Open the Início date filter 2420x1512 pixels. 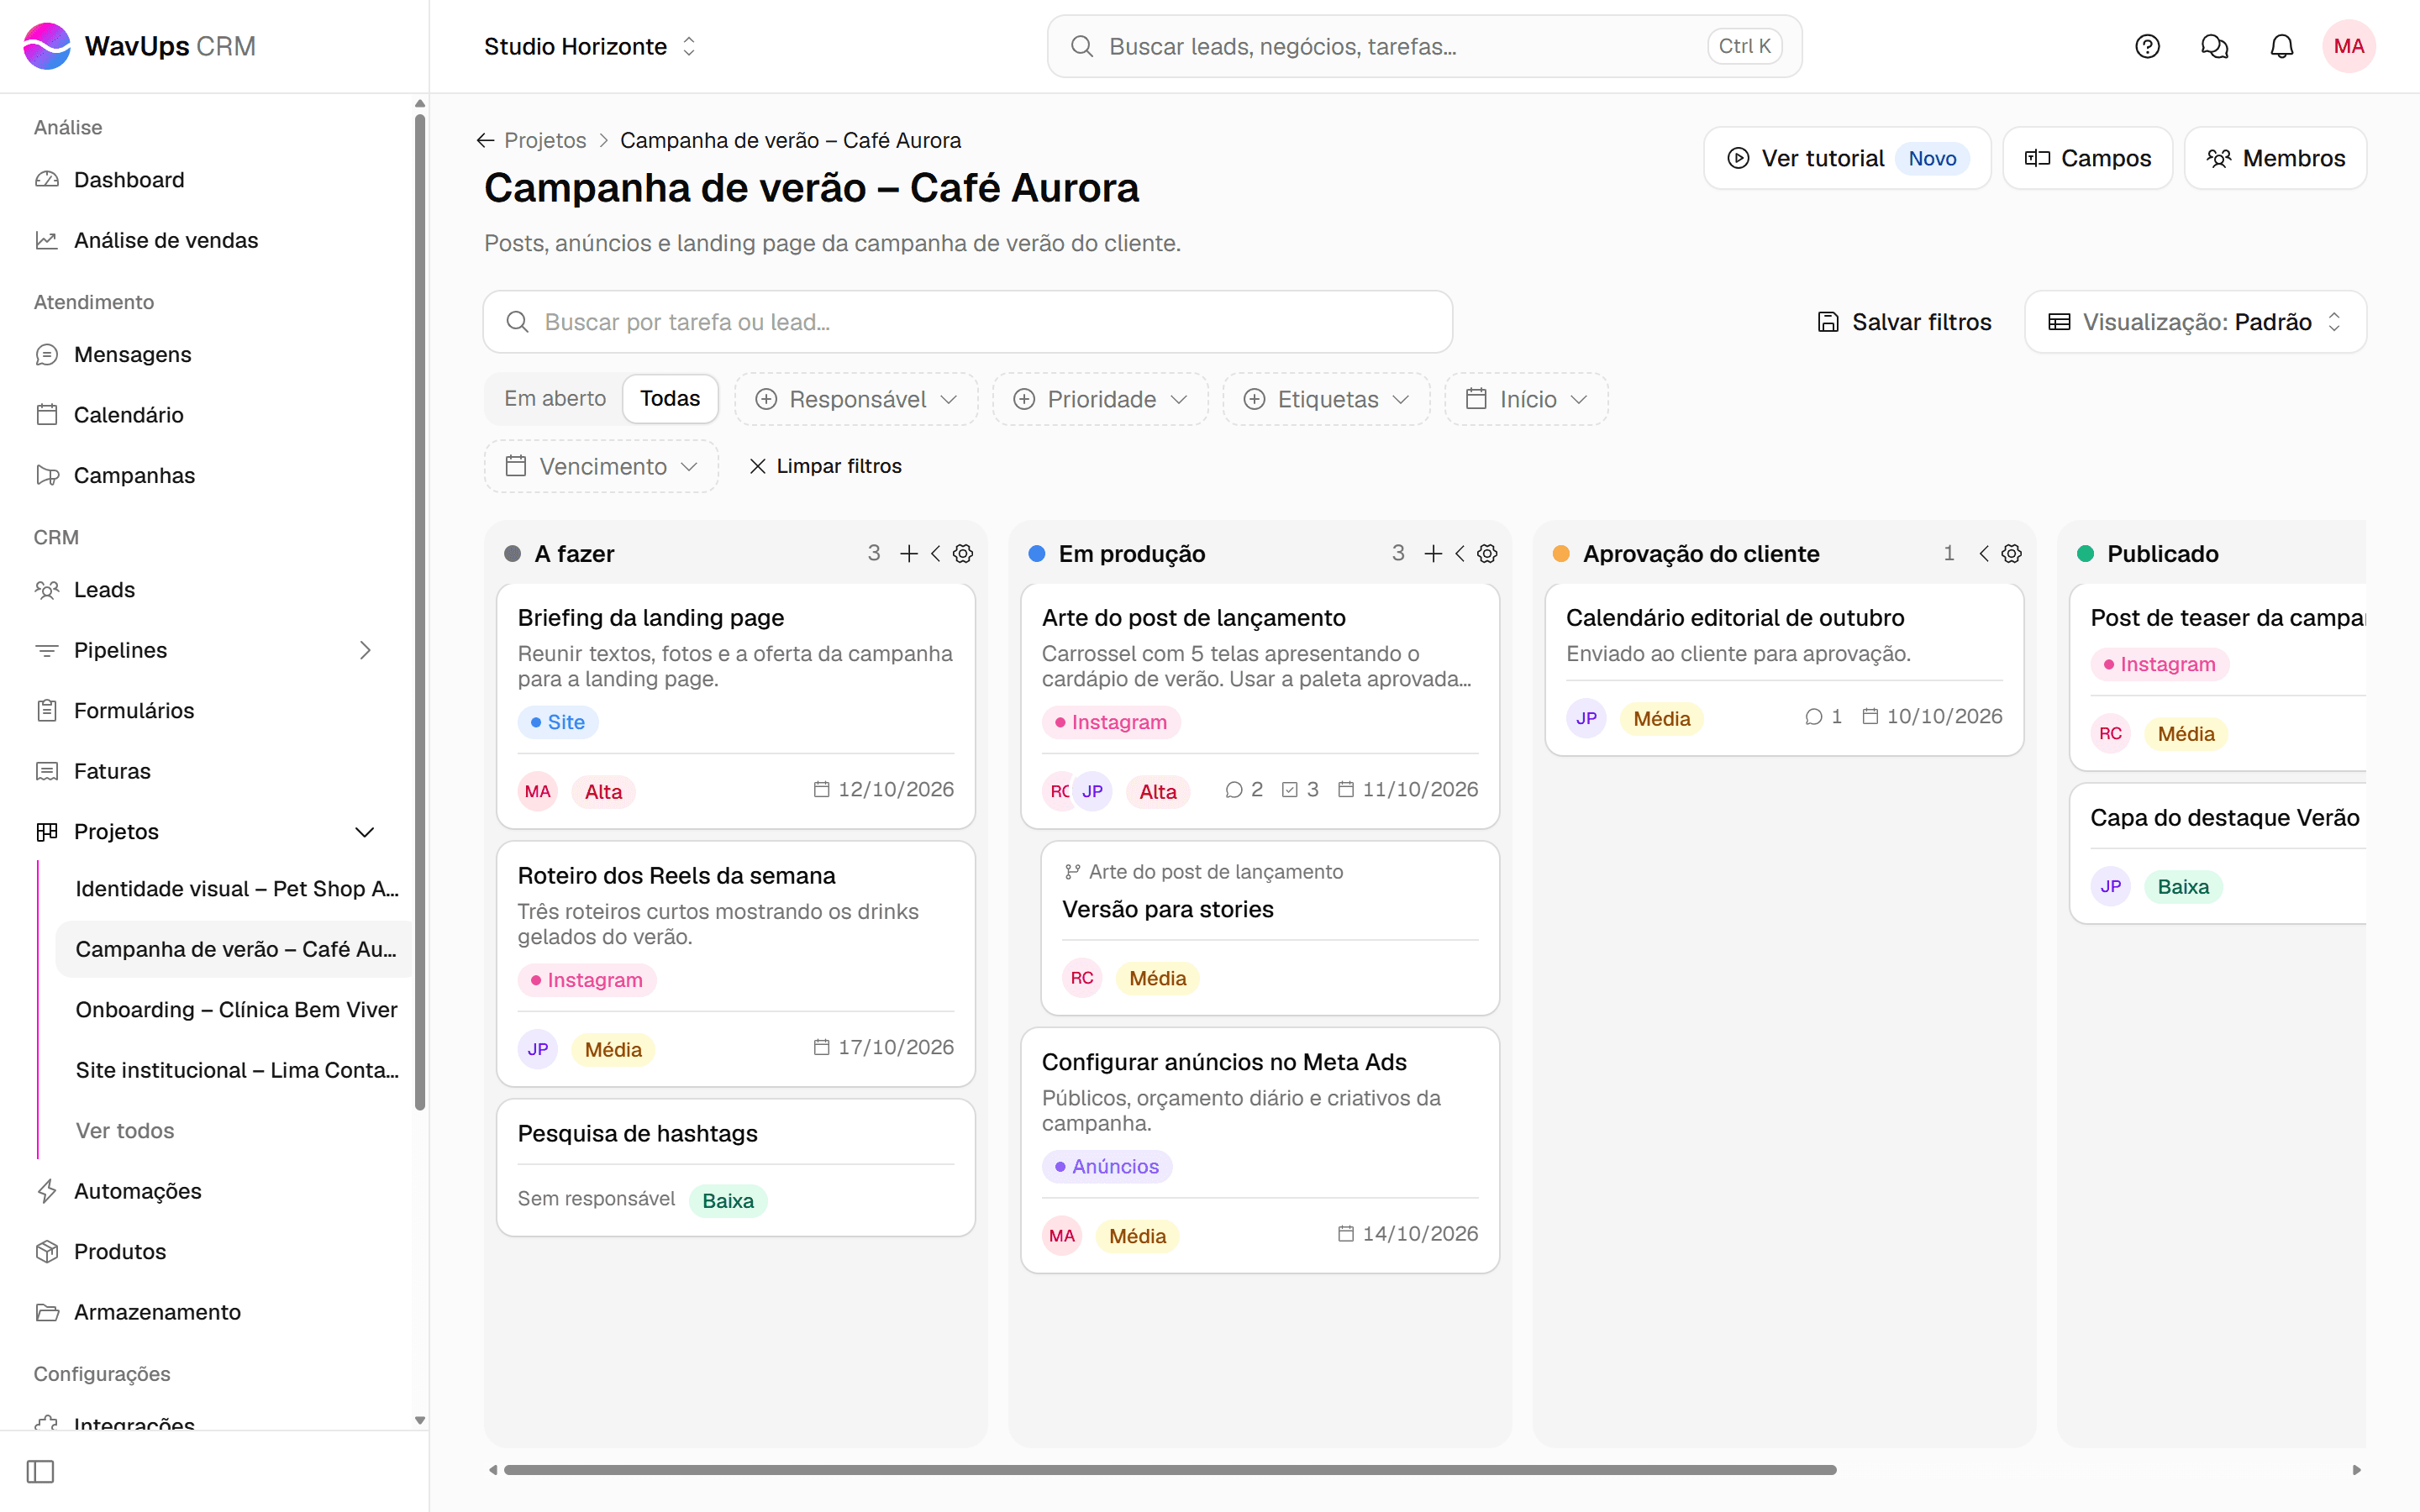tap(1526, 399)
